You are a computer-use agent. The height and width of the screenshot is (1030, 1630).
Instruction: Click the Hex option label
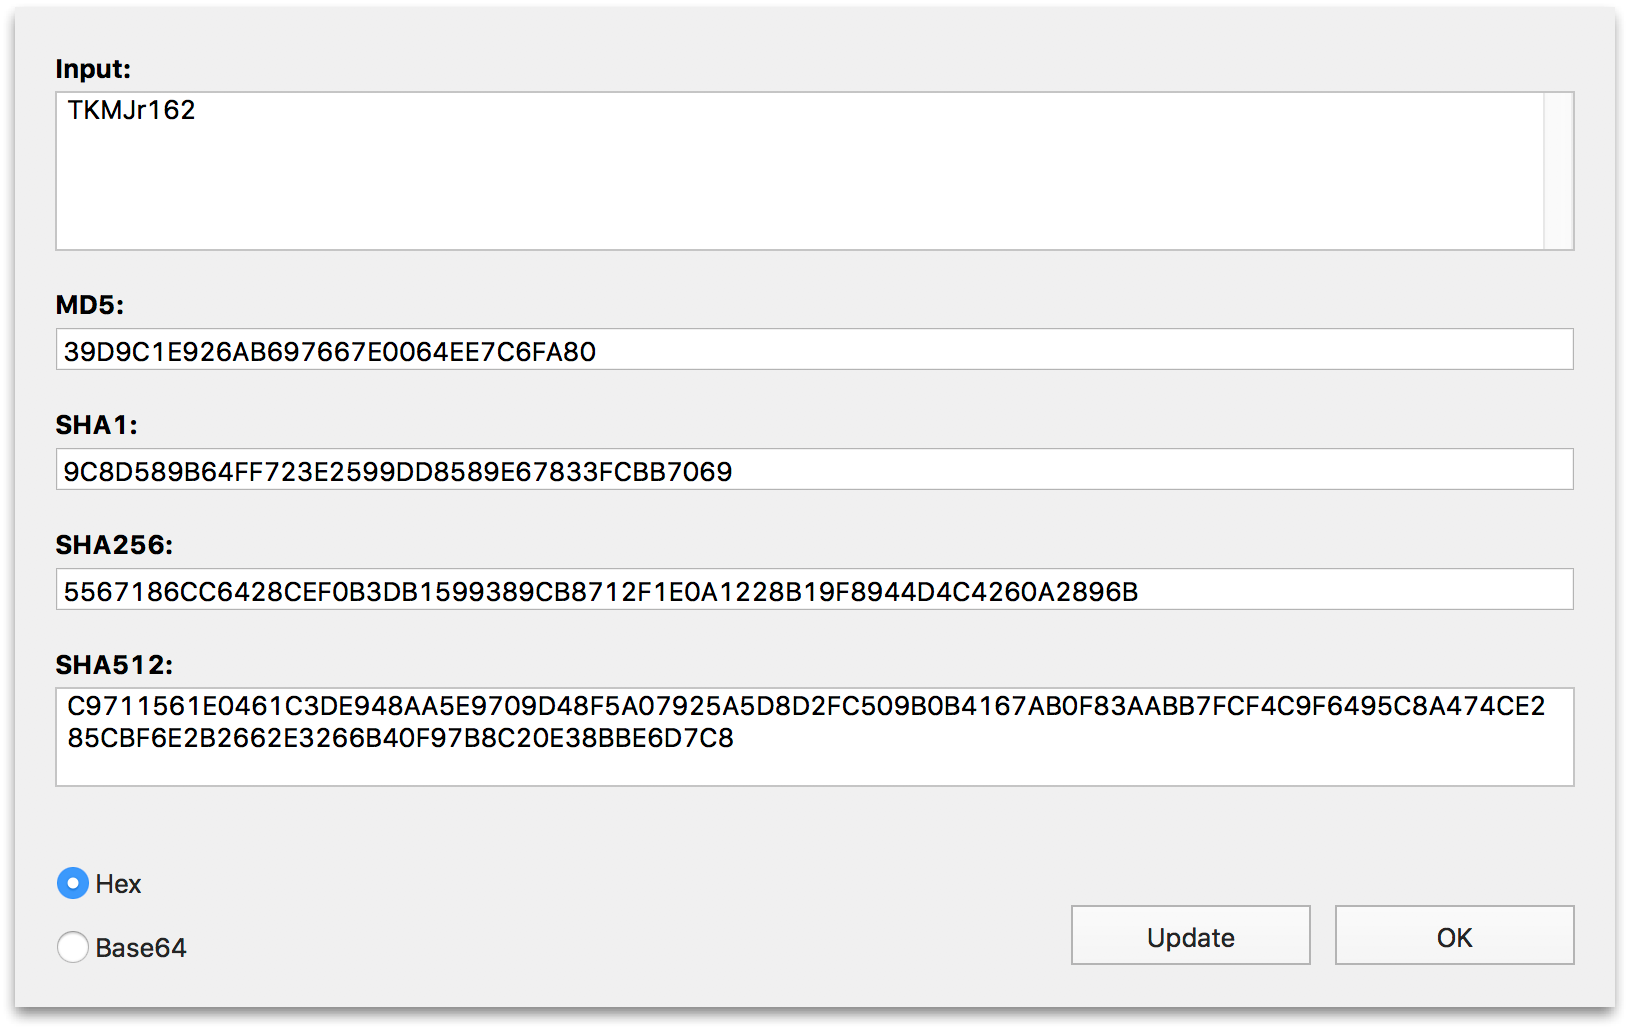(118, 884)
